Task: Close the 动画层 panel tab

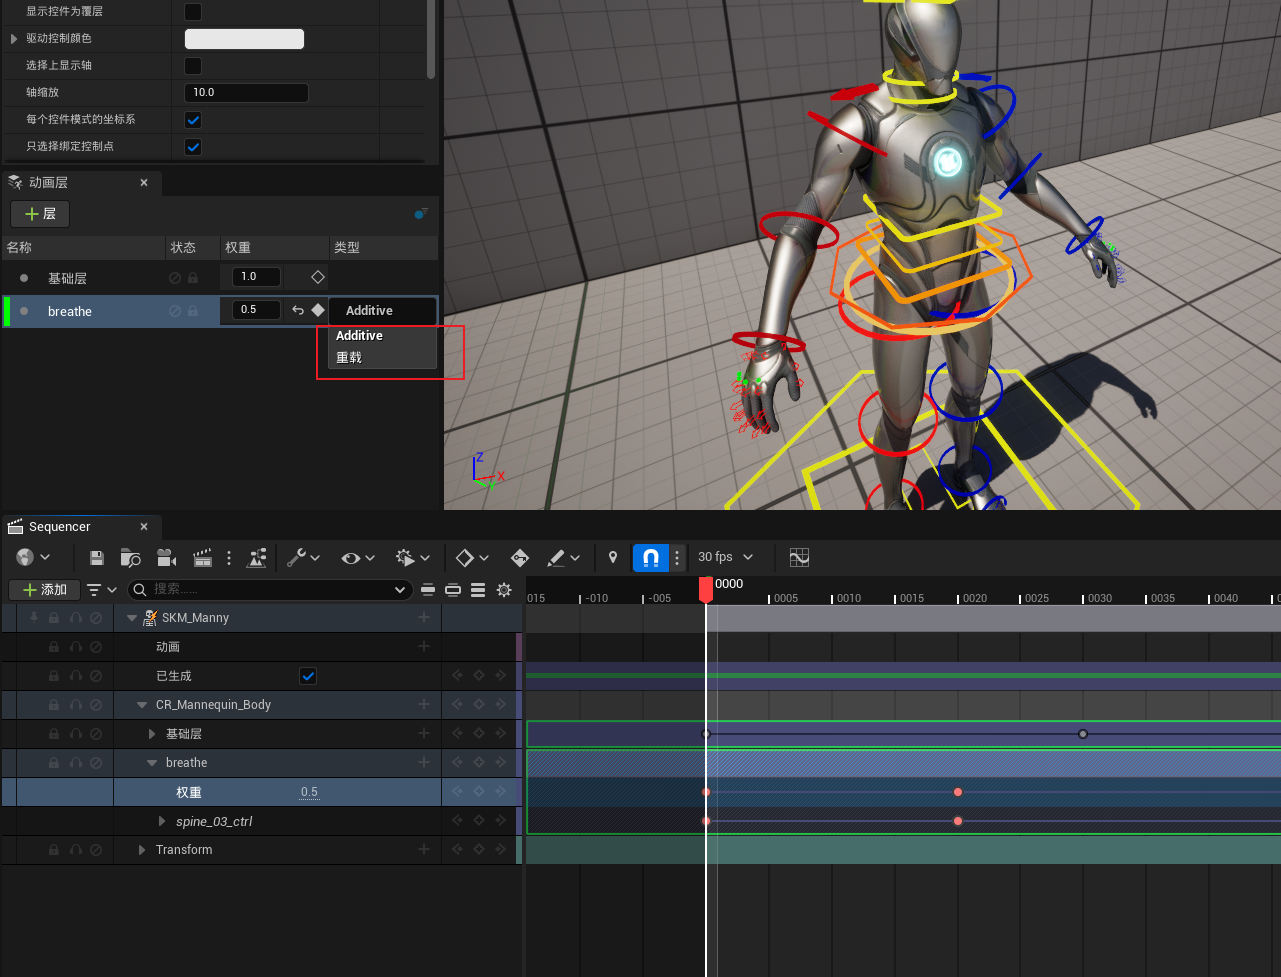Action: pyautogui.click(x=144, y=183)
